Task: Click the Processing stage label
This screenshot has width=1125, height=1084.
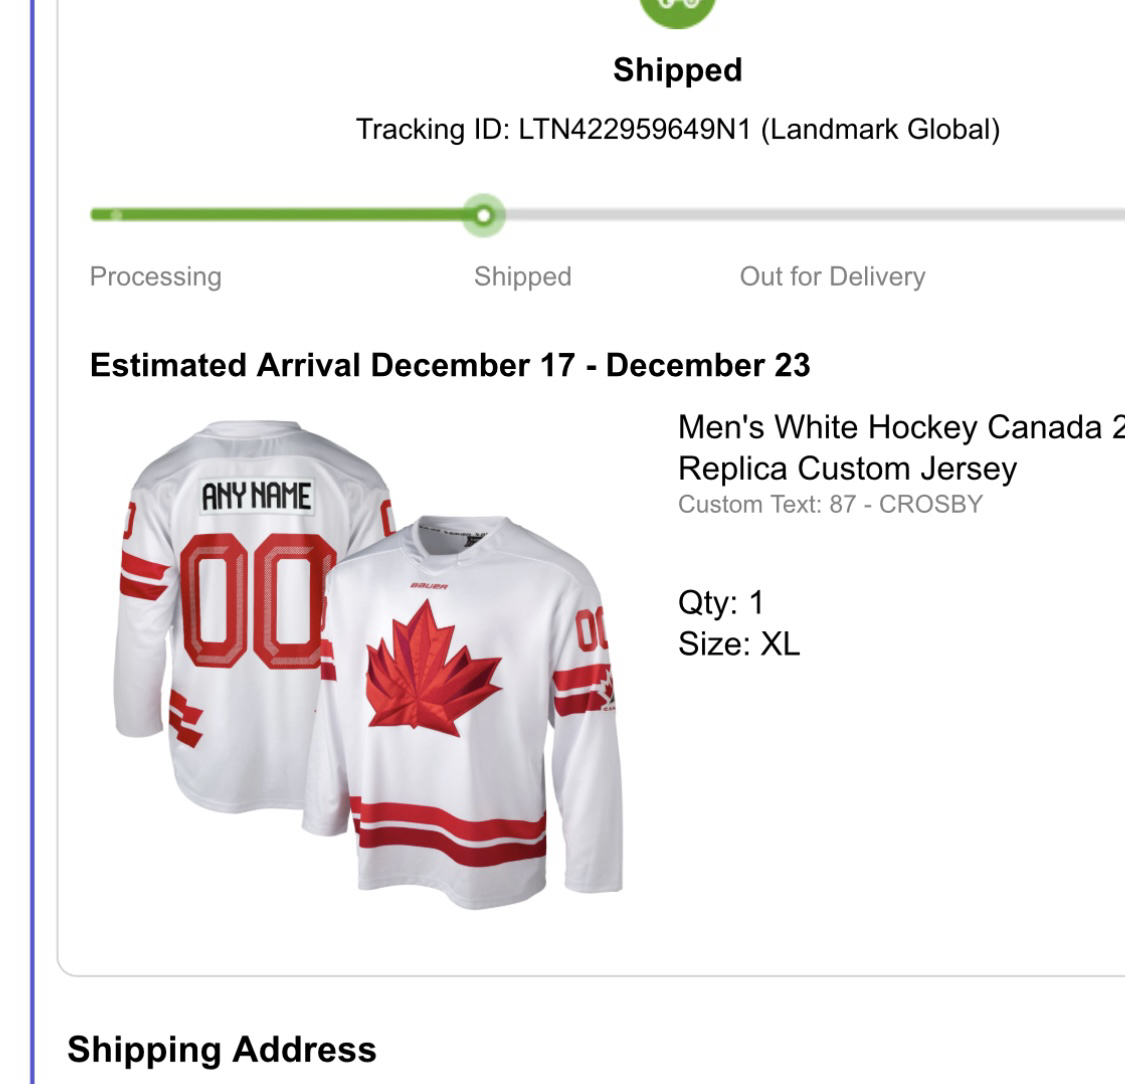Action: click(x=155, y=277)
